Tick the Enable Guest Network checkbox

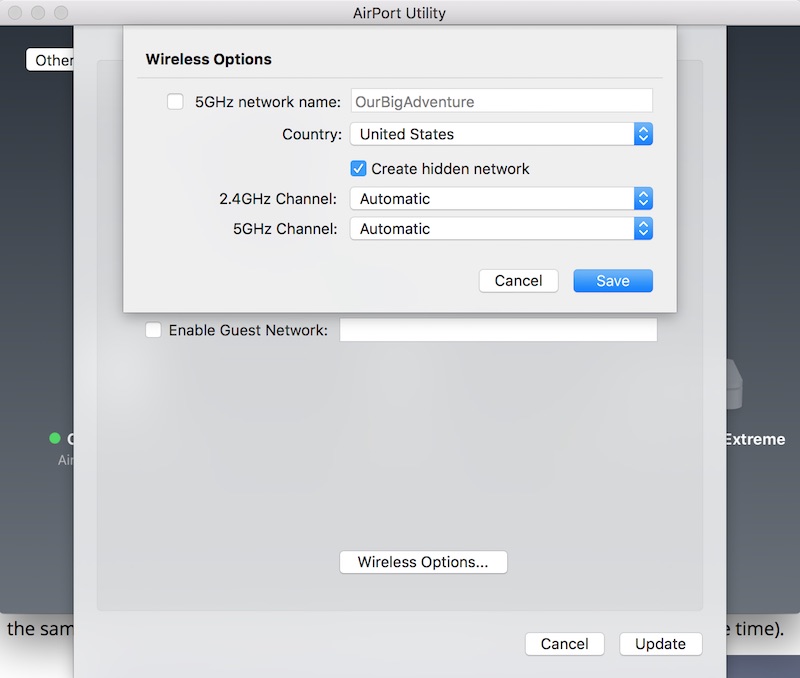pyautogui.click(x=153, y=330)
